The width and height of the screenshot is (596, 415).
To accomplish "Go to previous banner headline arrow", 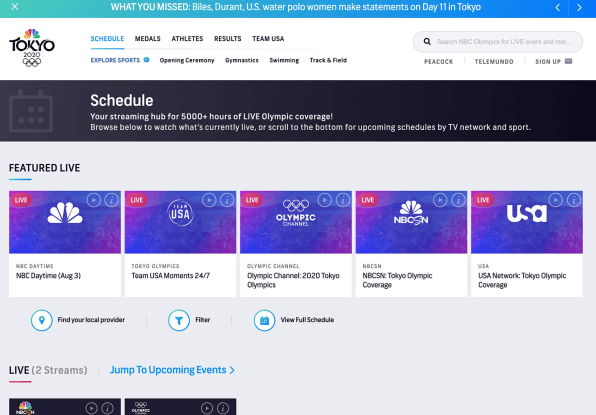I will (558, 7).
